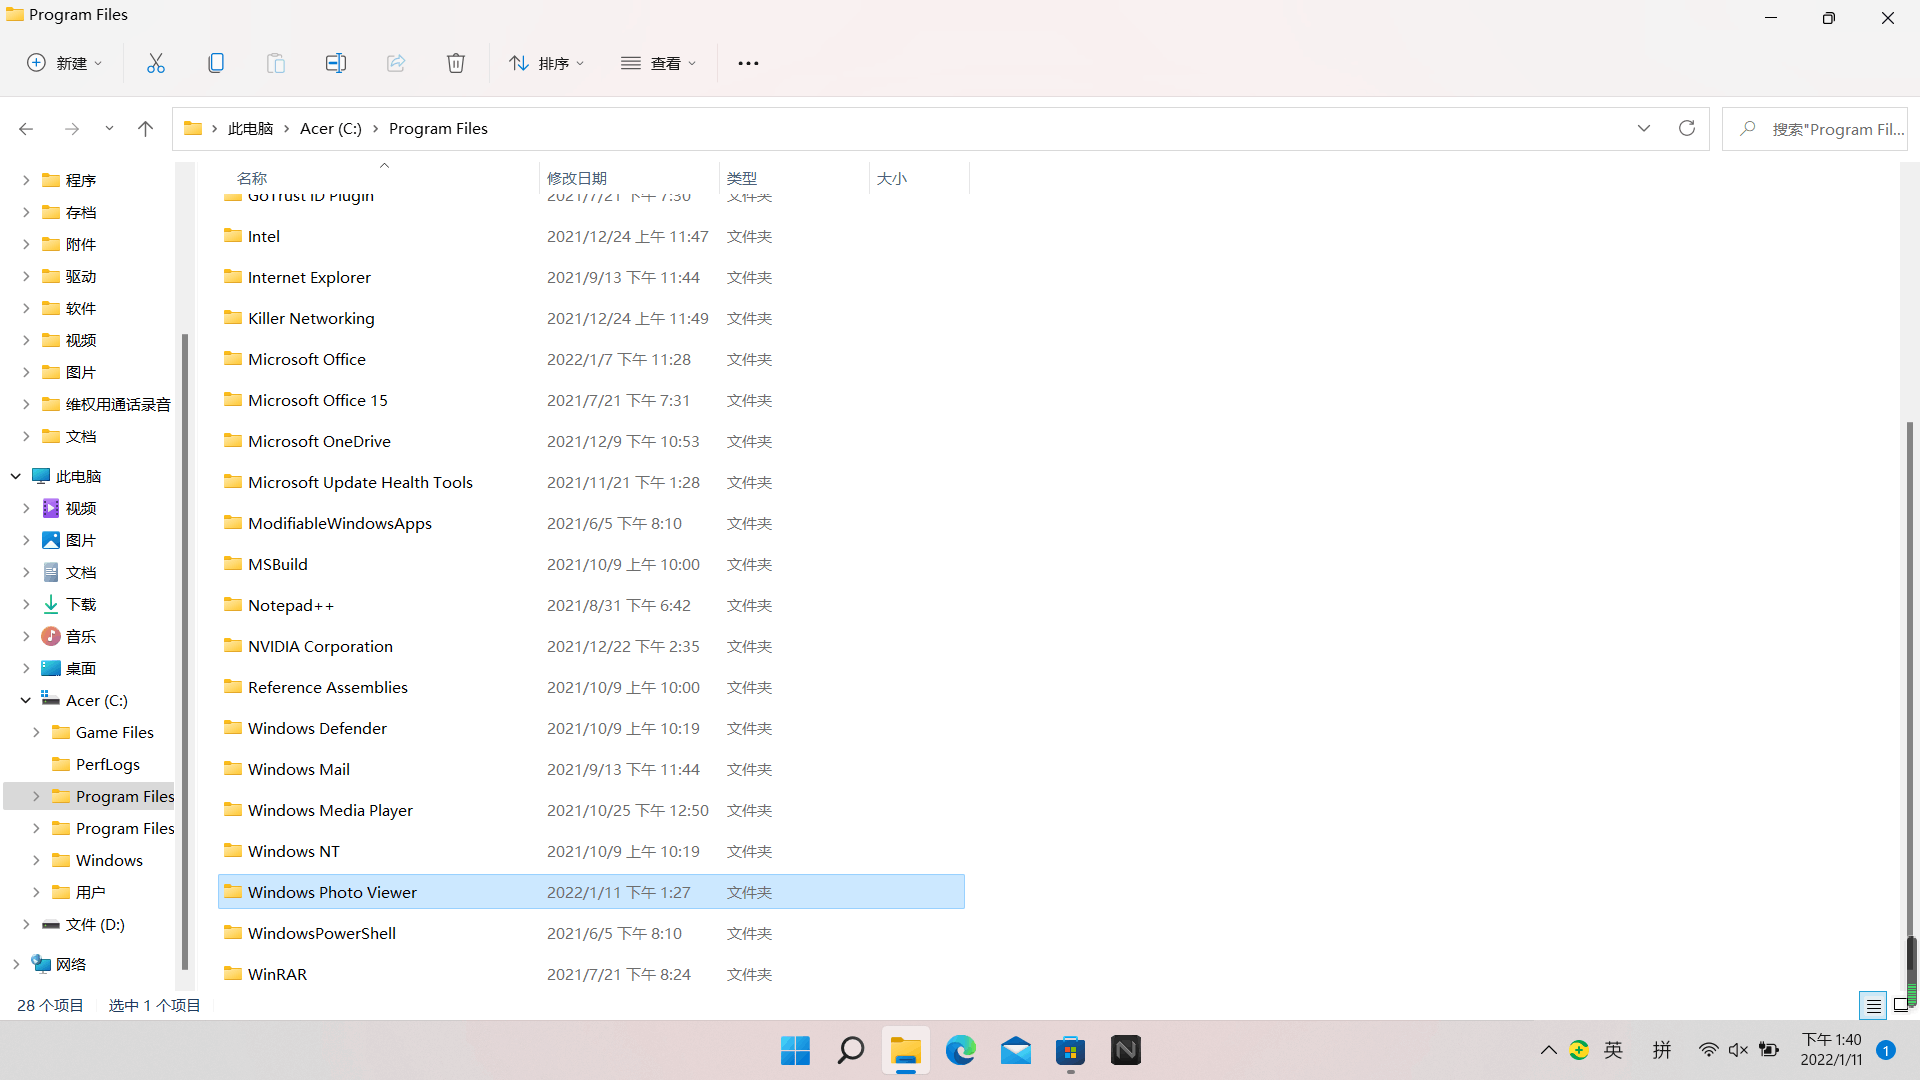The height and width of the screenshot is (1080, 1920).
Task: Open Mail app from taskbar
Action: [1016, 1050]
